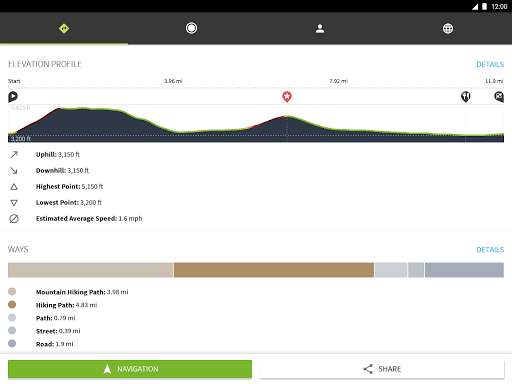Click the average speed diameter icon
The width and height of the screenshot is (512, 384).
click(14, 219)
